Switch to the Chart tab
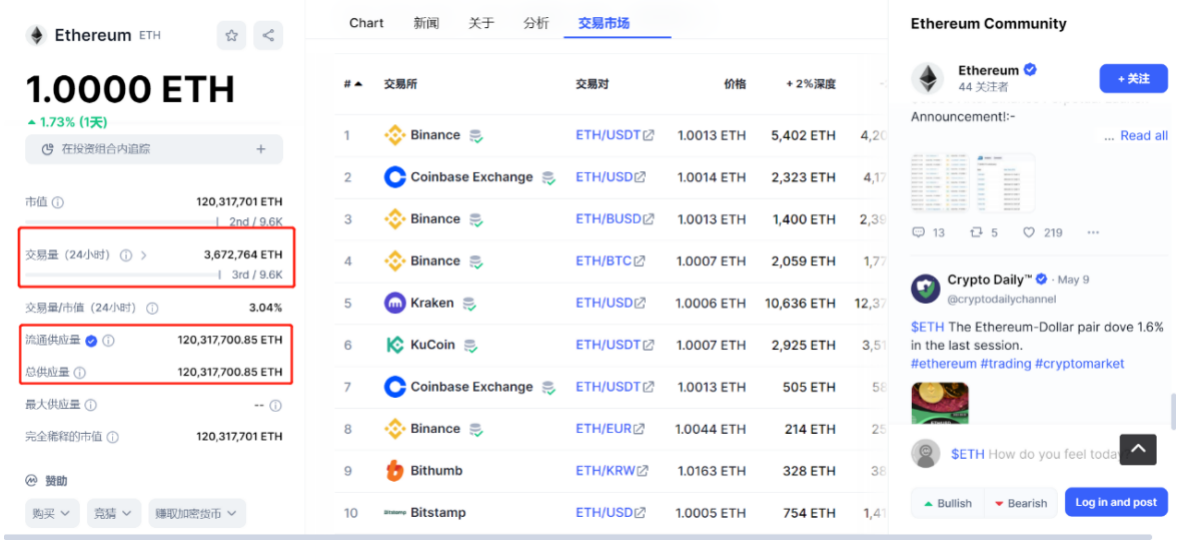 [366, 23]
